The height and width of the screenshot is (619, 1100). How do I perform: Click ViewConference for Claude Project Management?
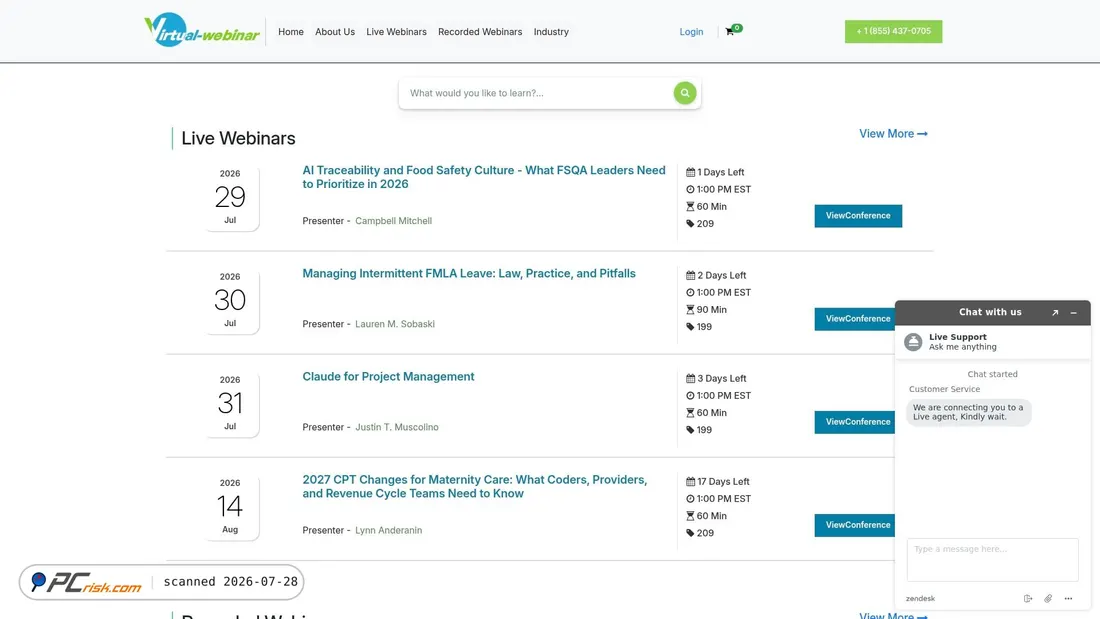point(854,422)
